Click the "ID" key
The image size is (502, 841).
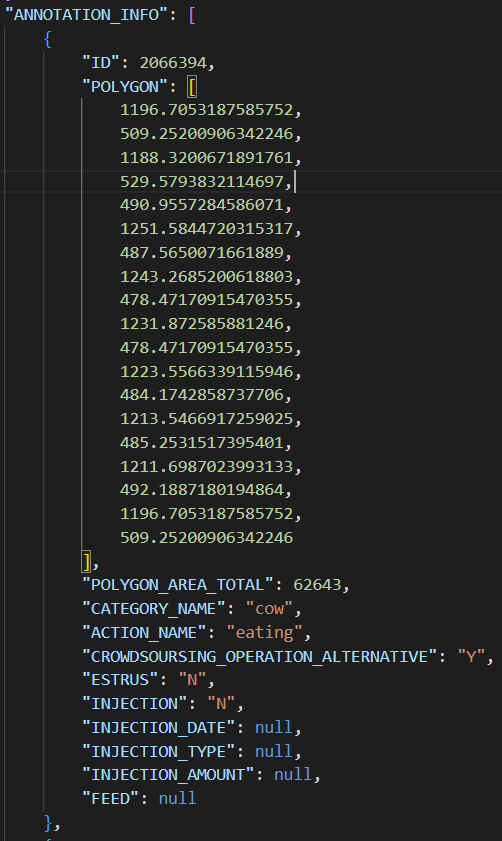click(x=101, y=63)
